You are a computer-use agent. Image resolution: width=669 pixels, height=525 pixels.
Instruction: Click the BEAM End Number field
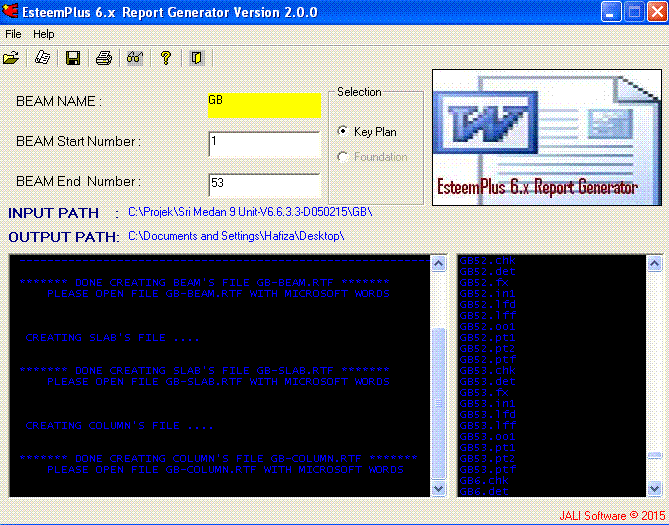[x=265, y=185]
